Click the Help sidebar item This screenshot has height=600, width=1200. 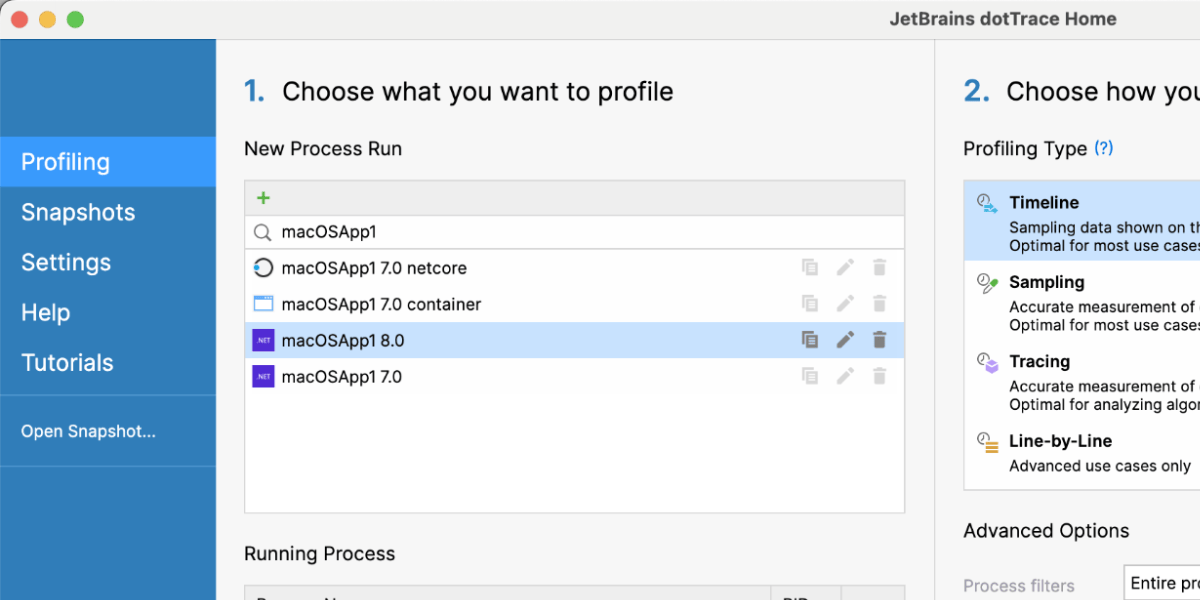pos(46,313)
